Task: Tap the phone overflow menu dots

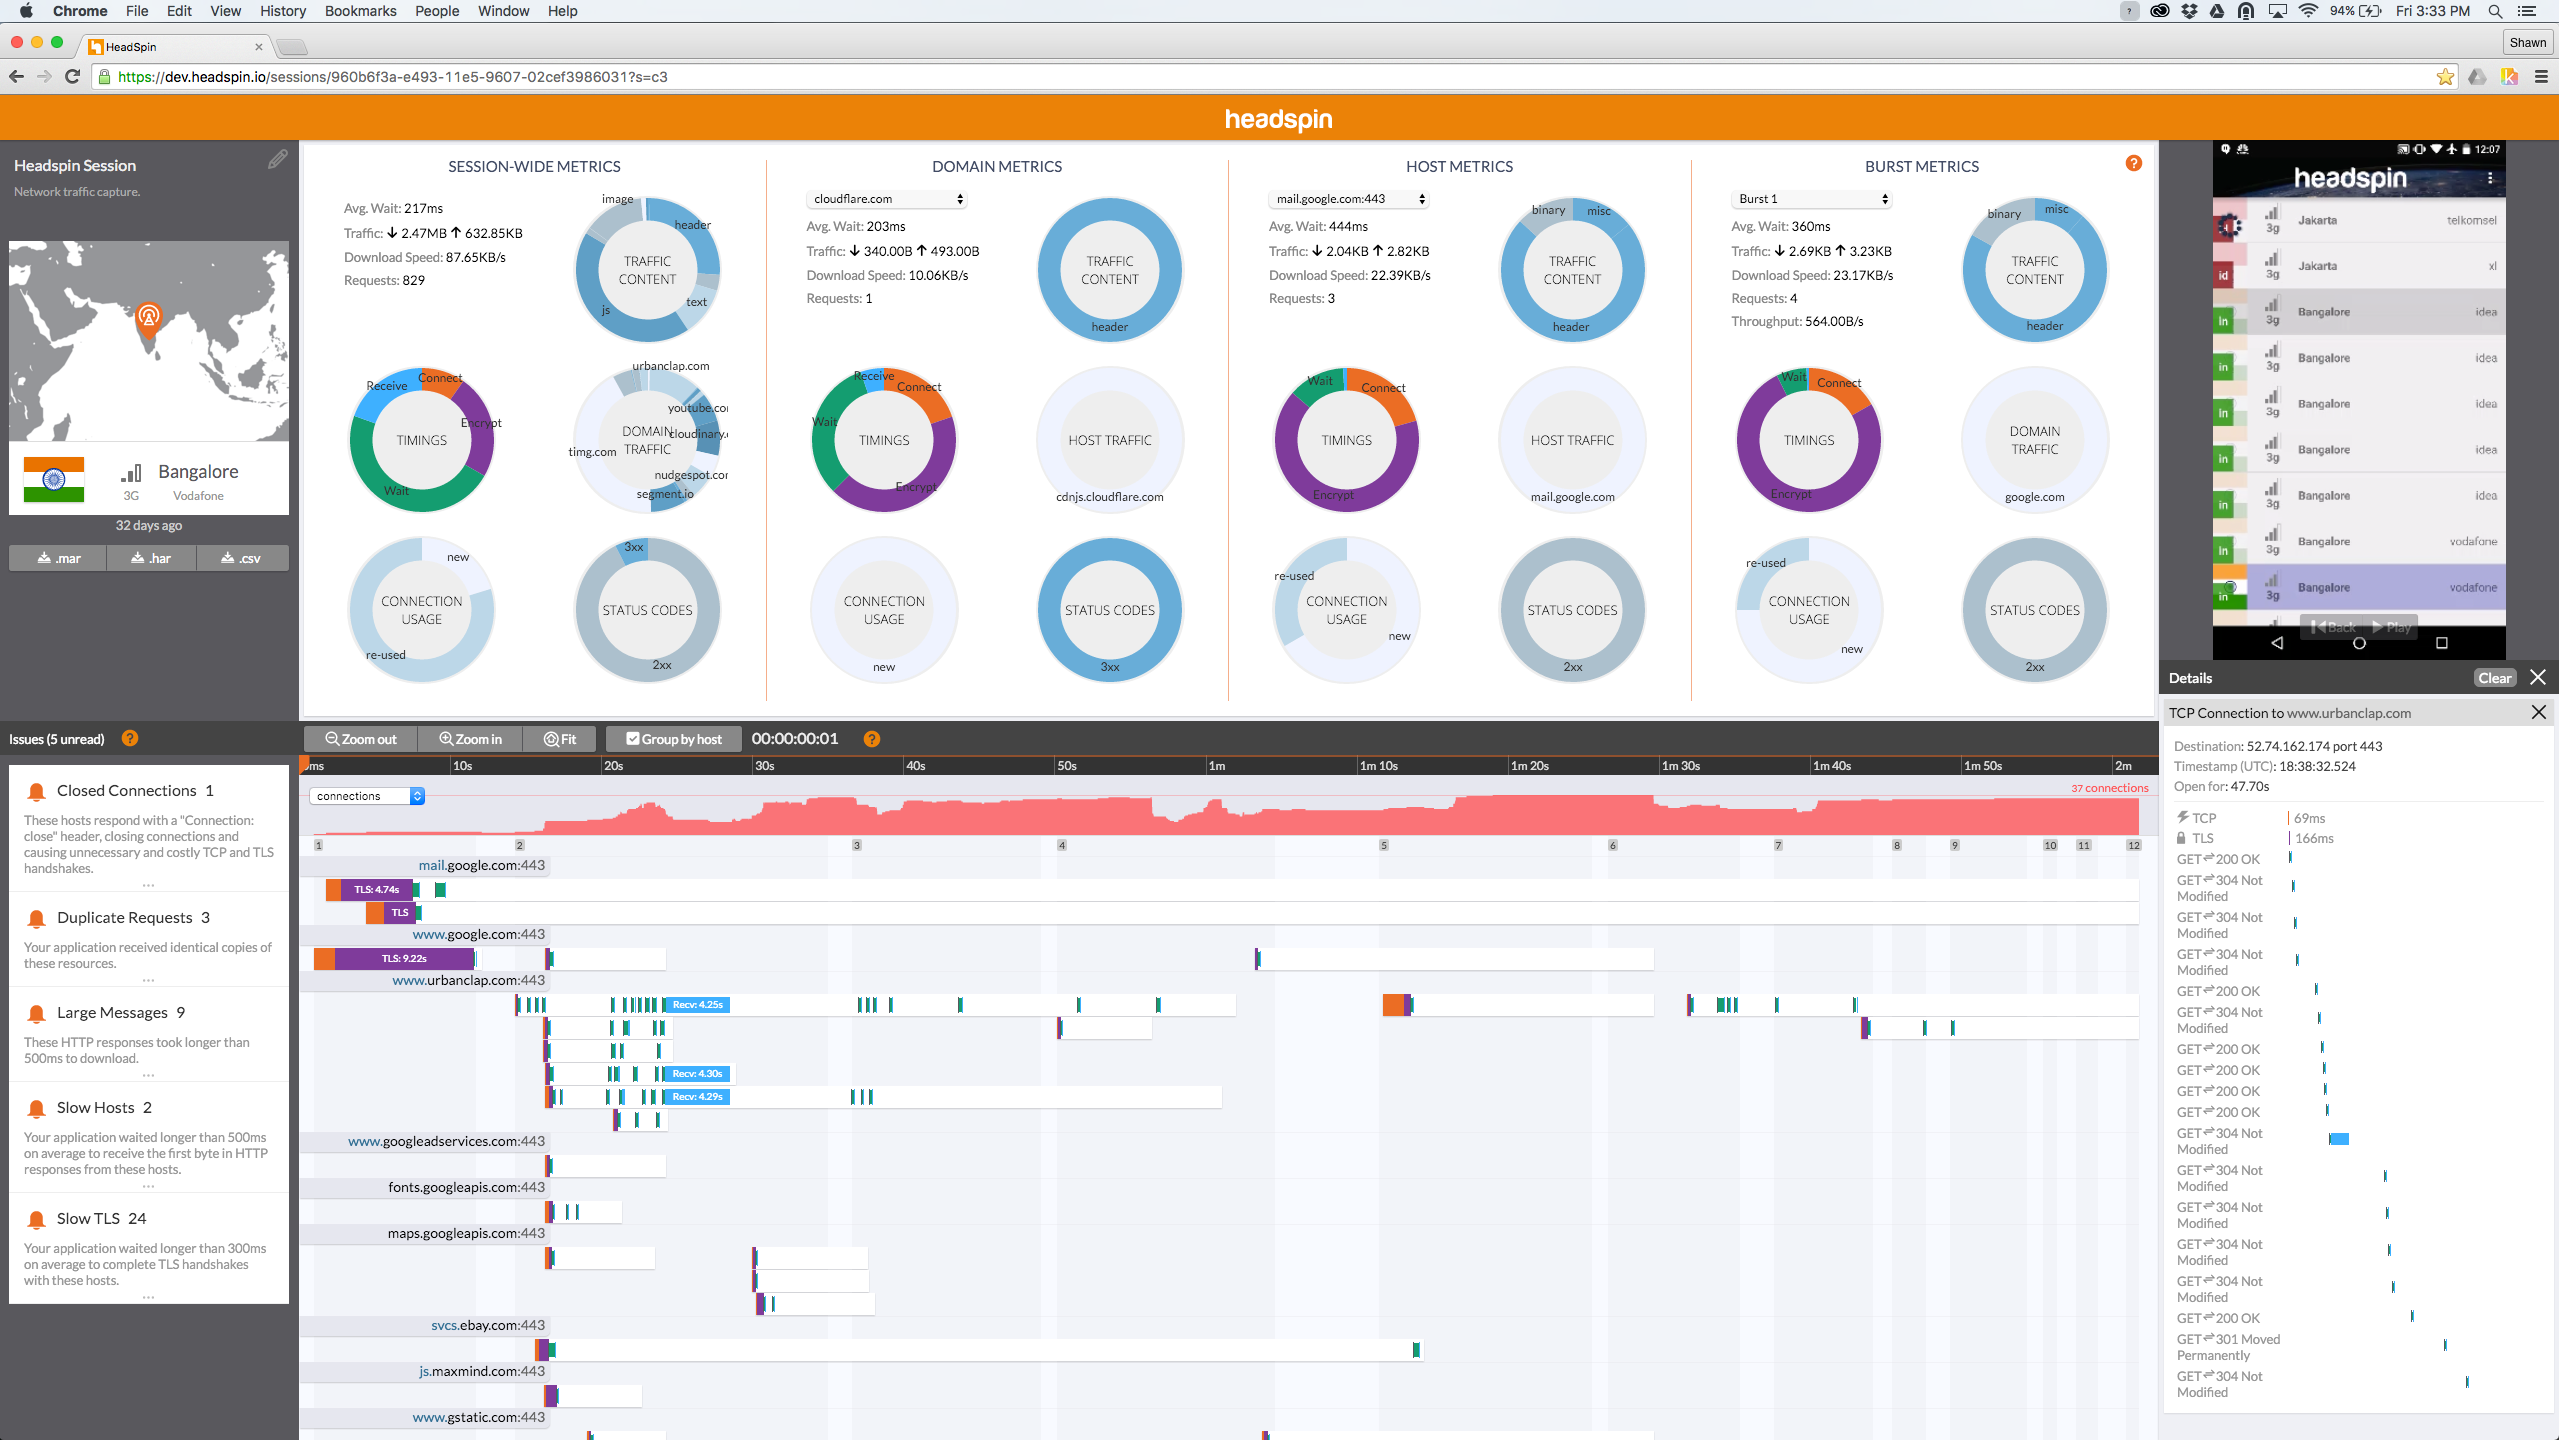Action: [2490, 178]
